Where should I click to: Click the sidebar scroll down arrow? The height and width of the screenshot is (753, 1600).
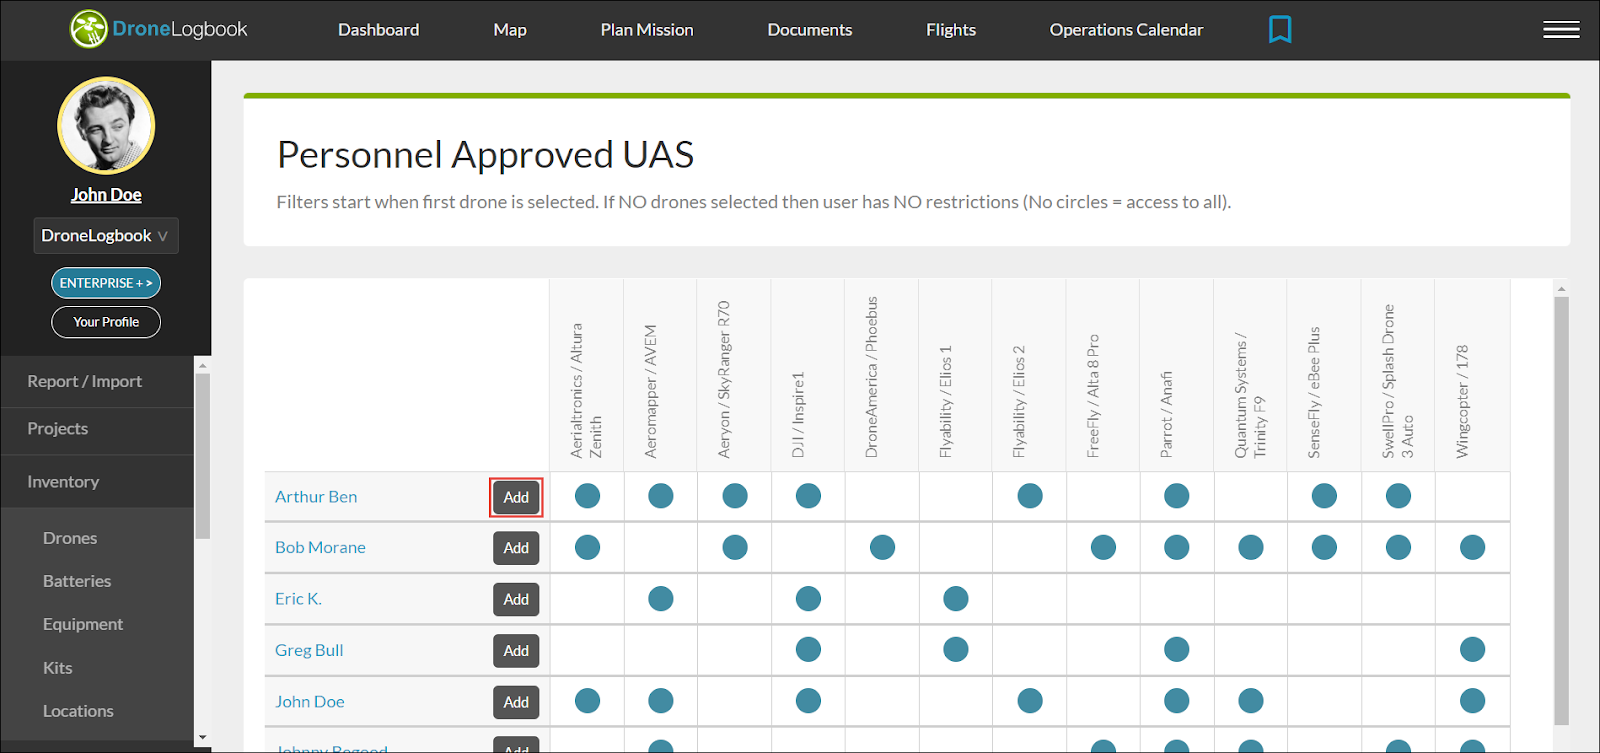click(202, 738)
